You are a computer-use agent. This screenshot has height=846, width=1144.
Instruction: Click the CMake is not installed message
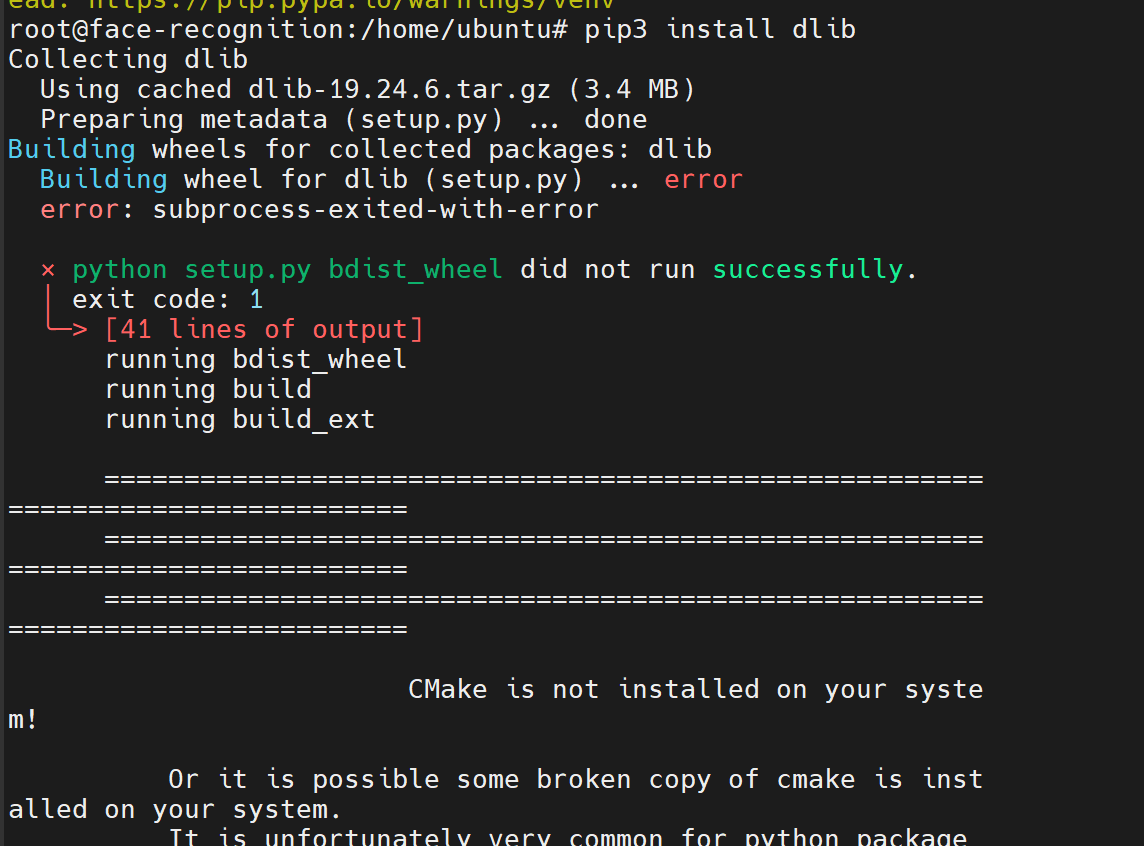tap(695, 689)
